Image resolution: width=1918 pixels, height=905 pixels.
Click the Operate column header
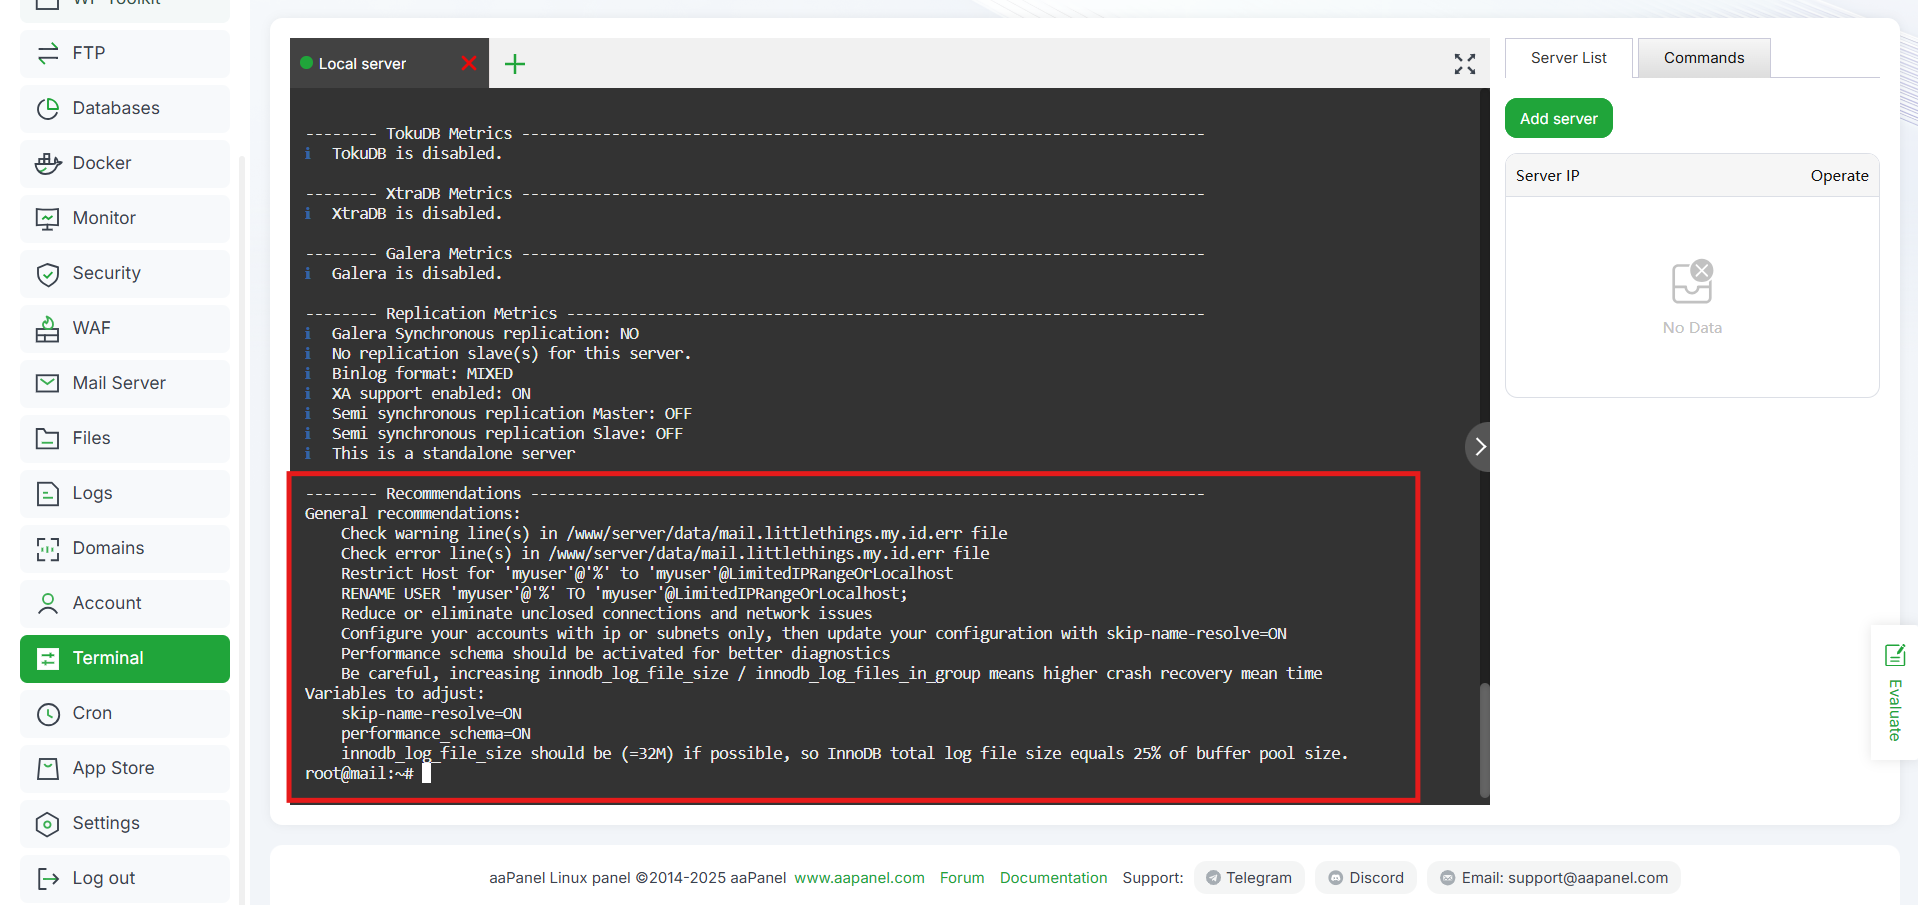click(x=1839, y=176)
